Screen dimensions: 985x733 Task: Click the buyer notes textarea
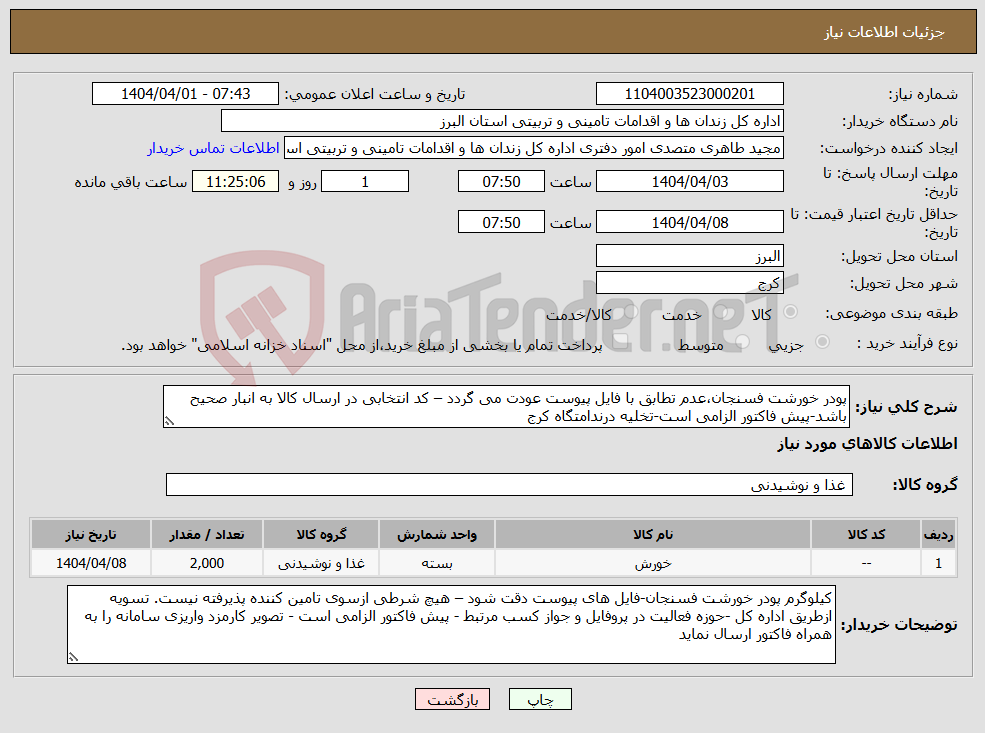coord(451,624)
